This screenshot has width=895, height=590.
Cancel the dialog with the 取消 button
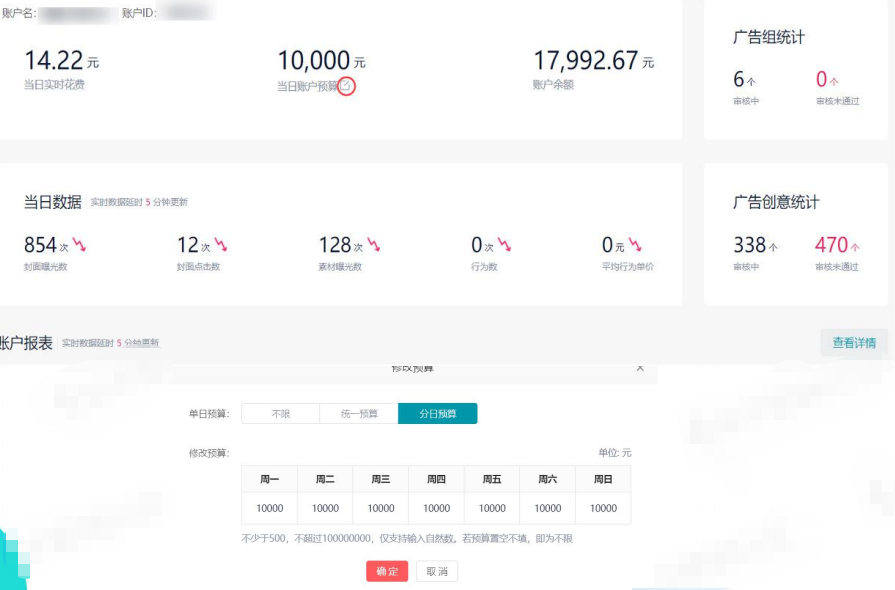(437, 571)
